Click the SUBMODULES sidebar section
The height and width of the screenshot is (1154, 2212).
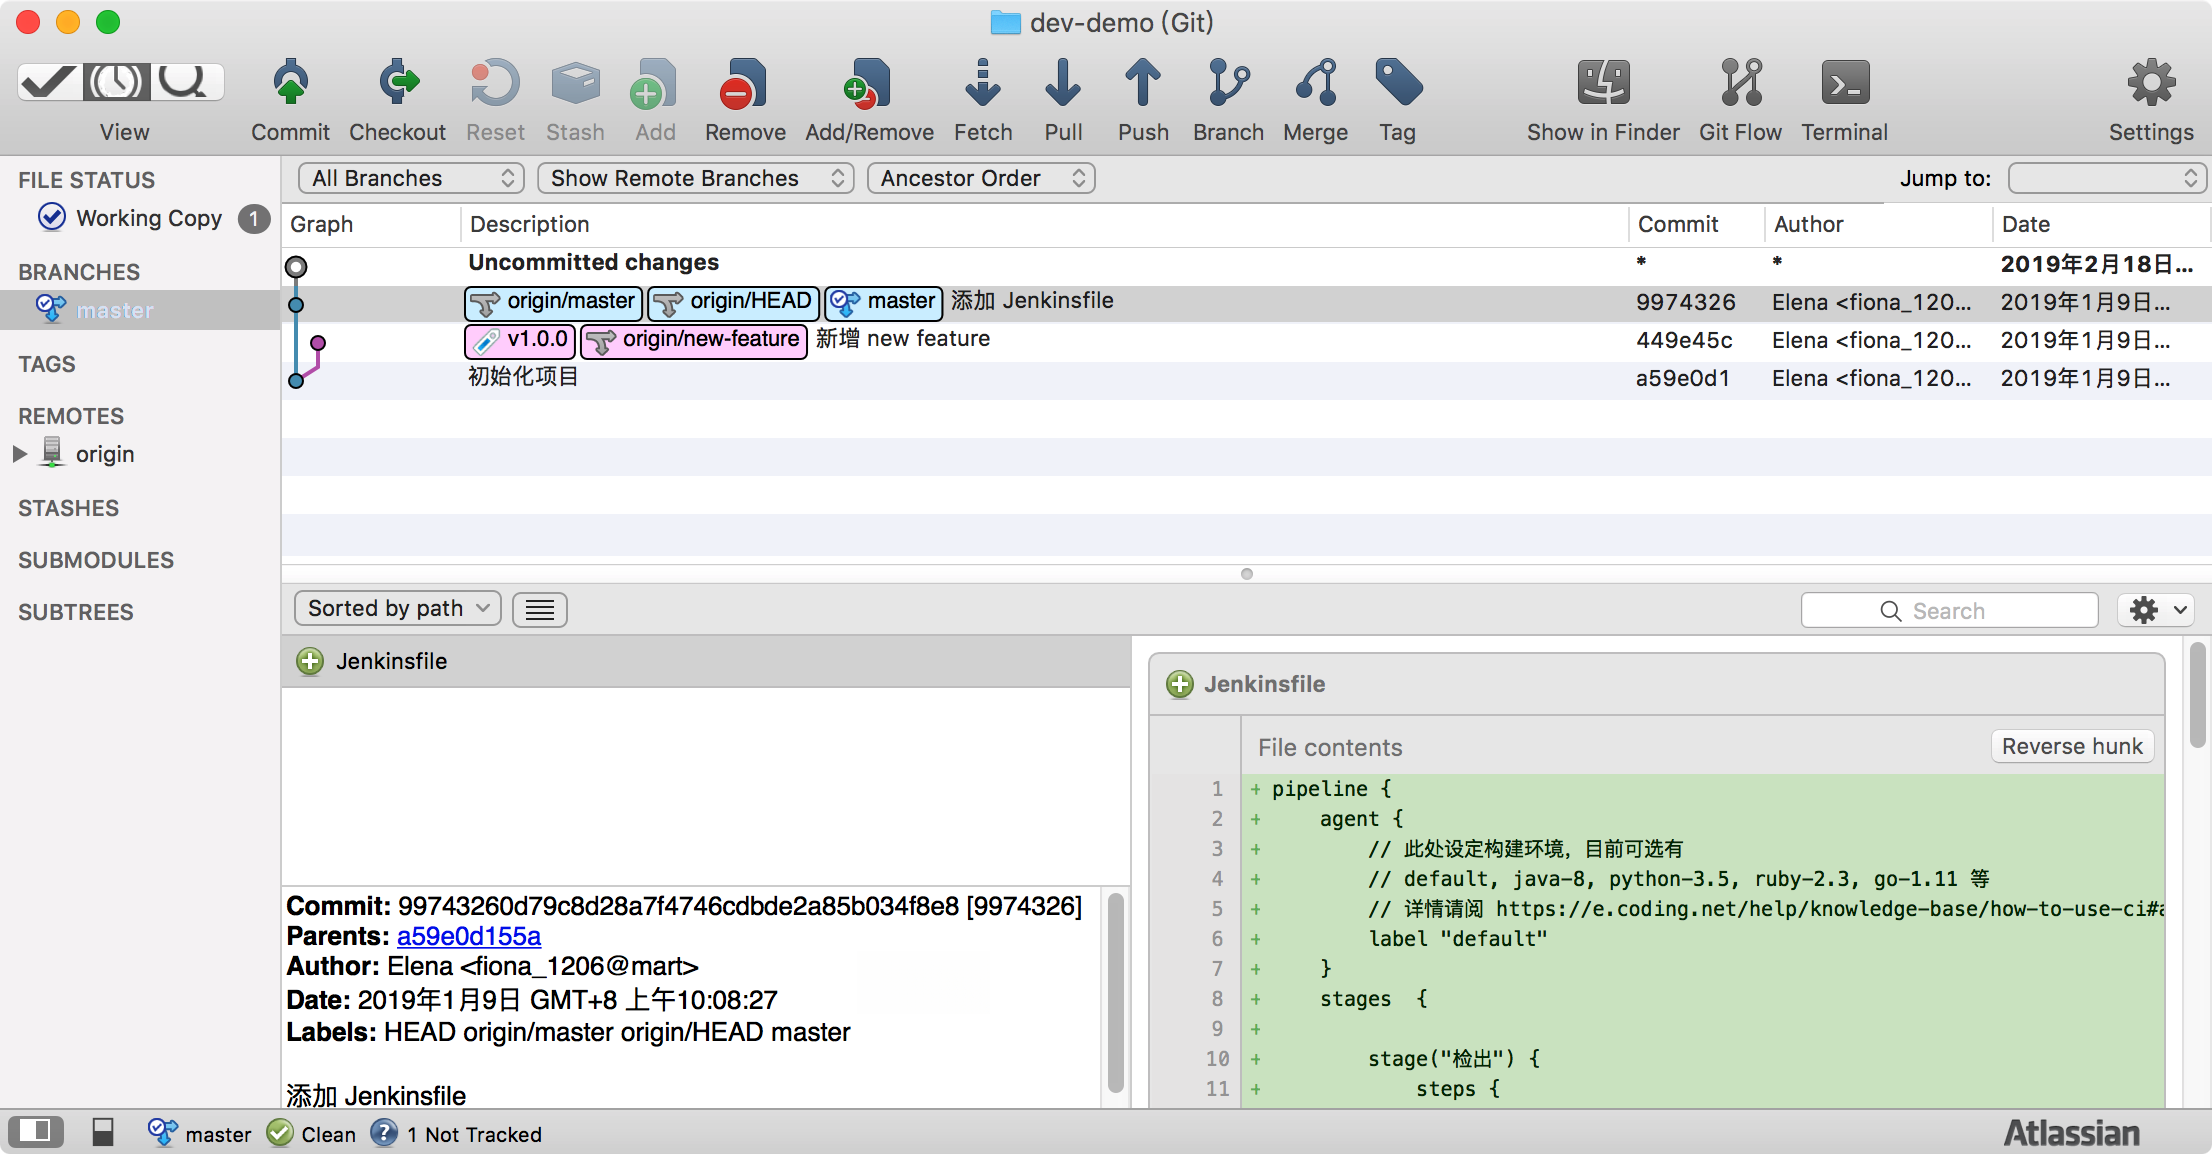(x=96, y=560)
